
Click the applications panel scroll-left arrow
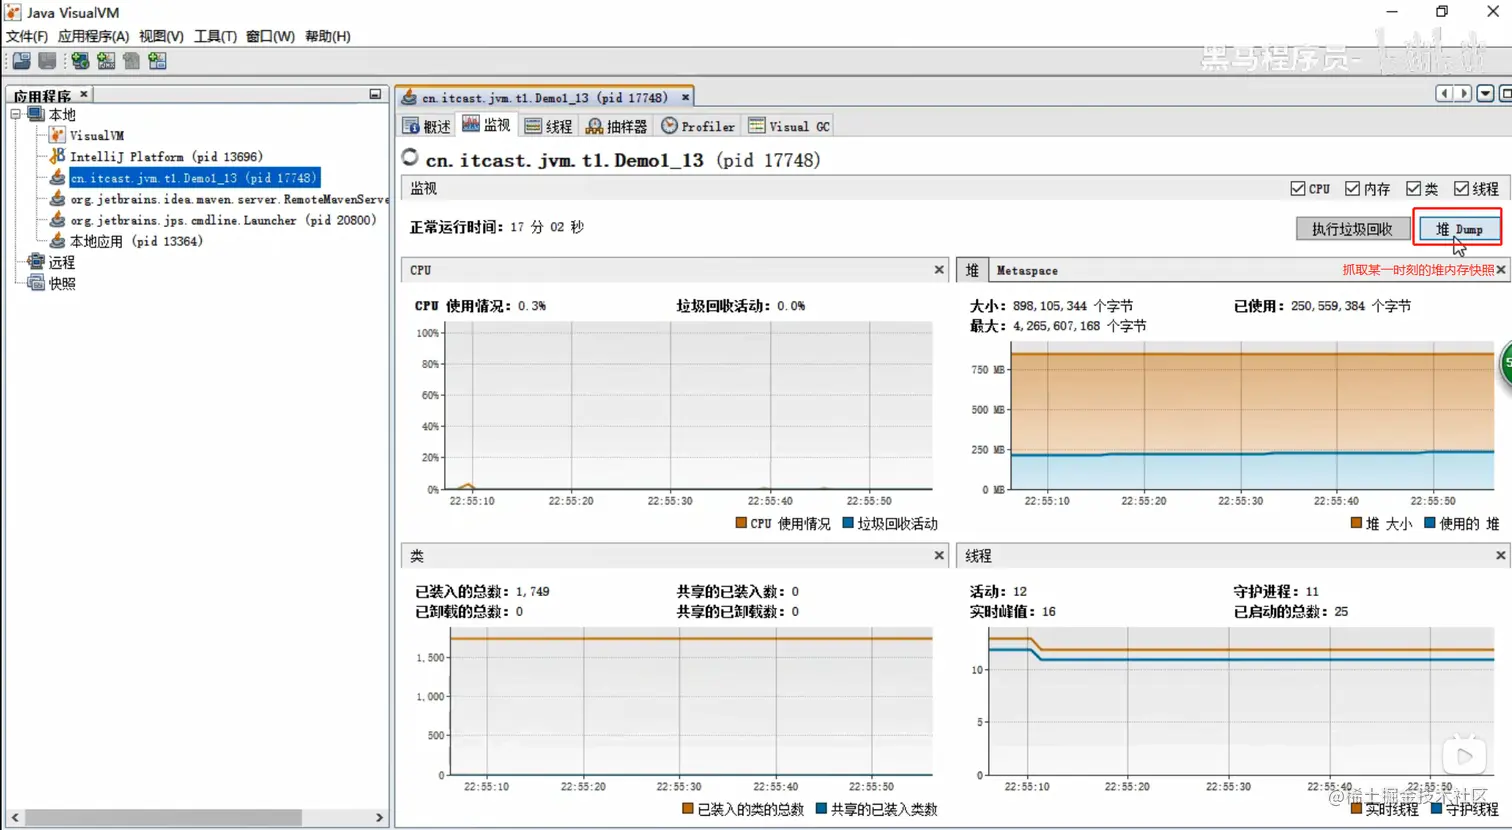[15, 817]
